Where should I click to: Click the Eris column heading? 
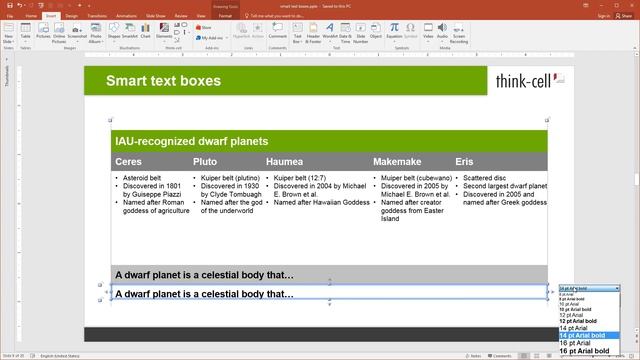coord(464,162)
